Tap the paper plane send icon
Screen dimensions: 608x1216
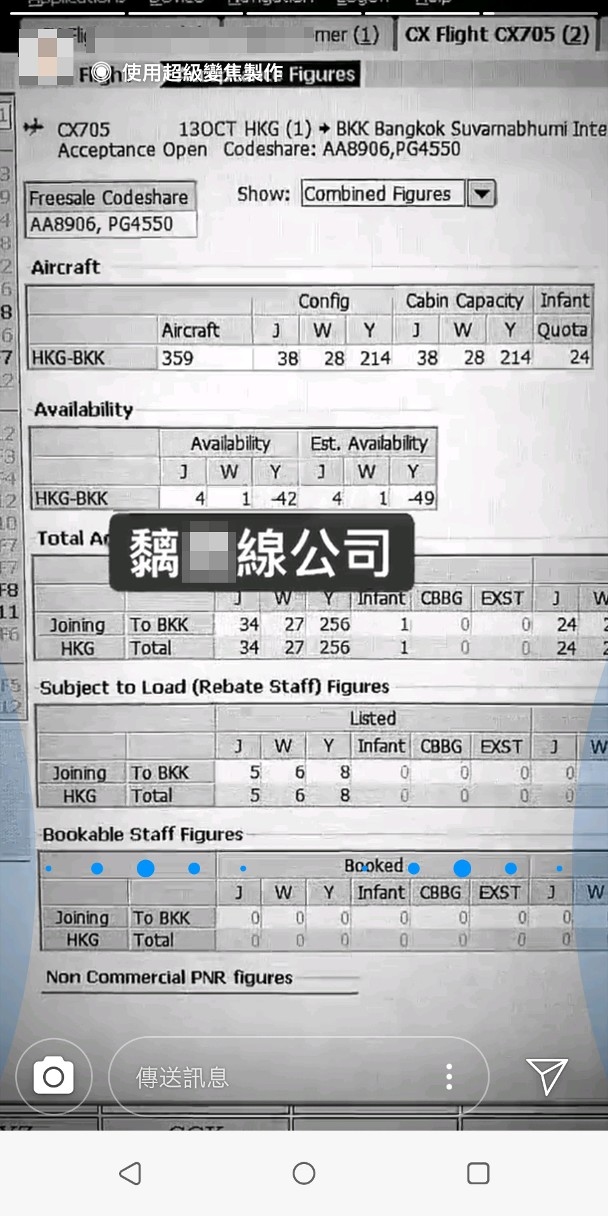click(547, 1076)
